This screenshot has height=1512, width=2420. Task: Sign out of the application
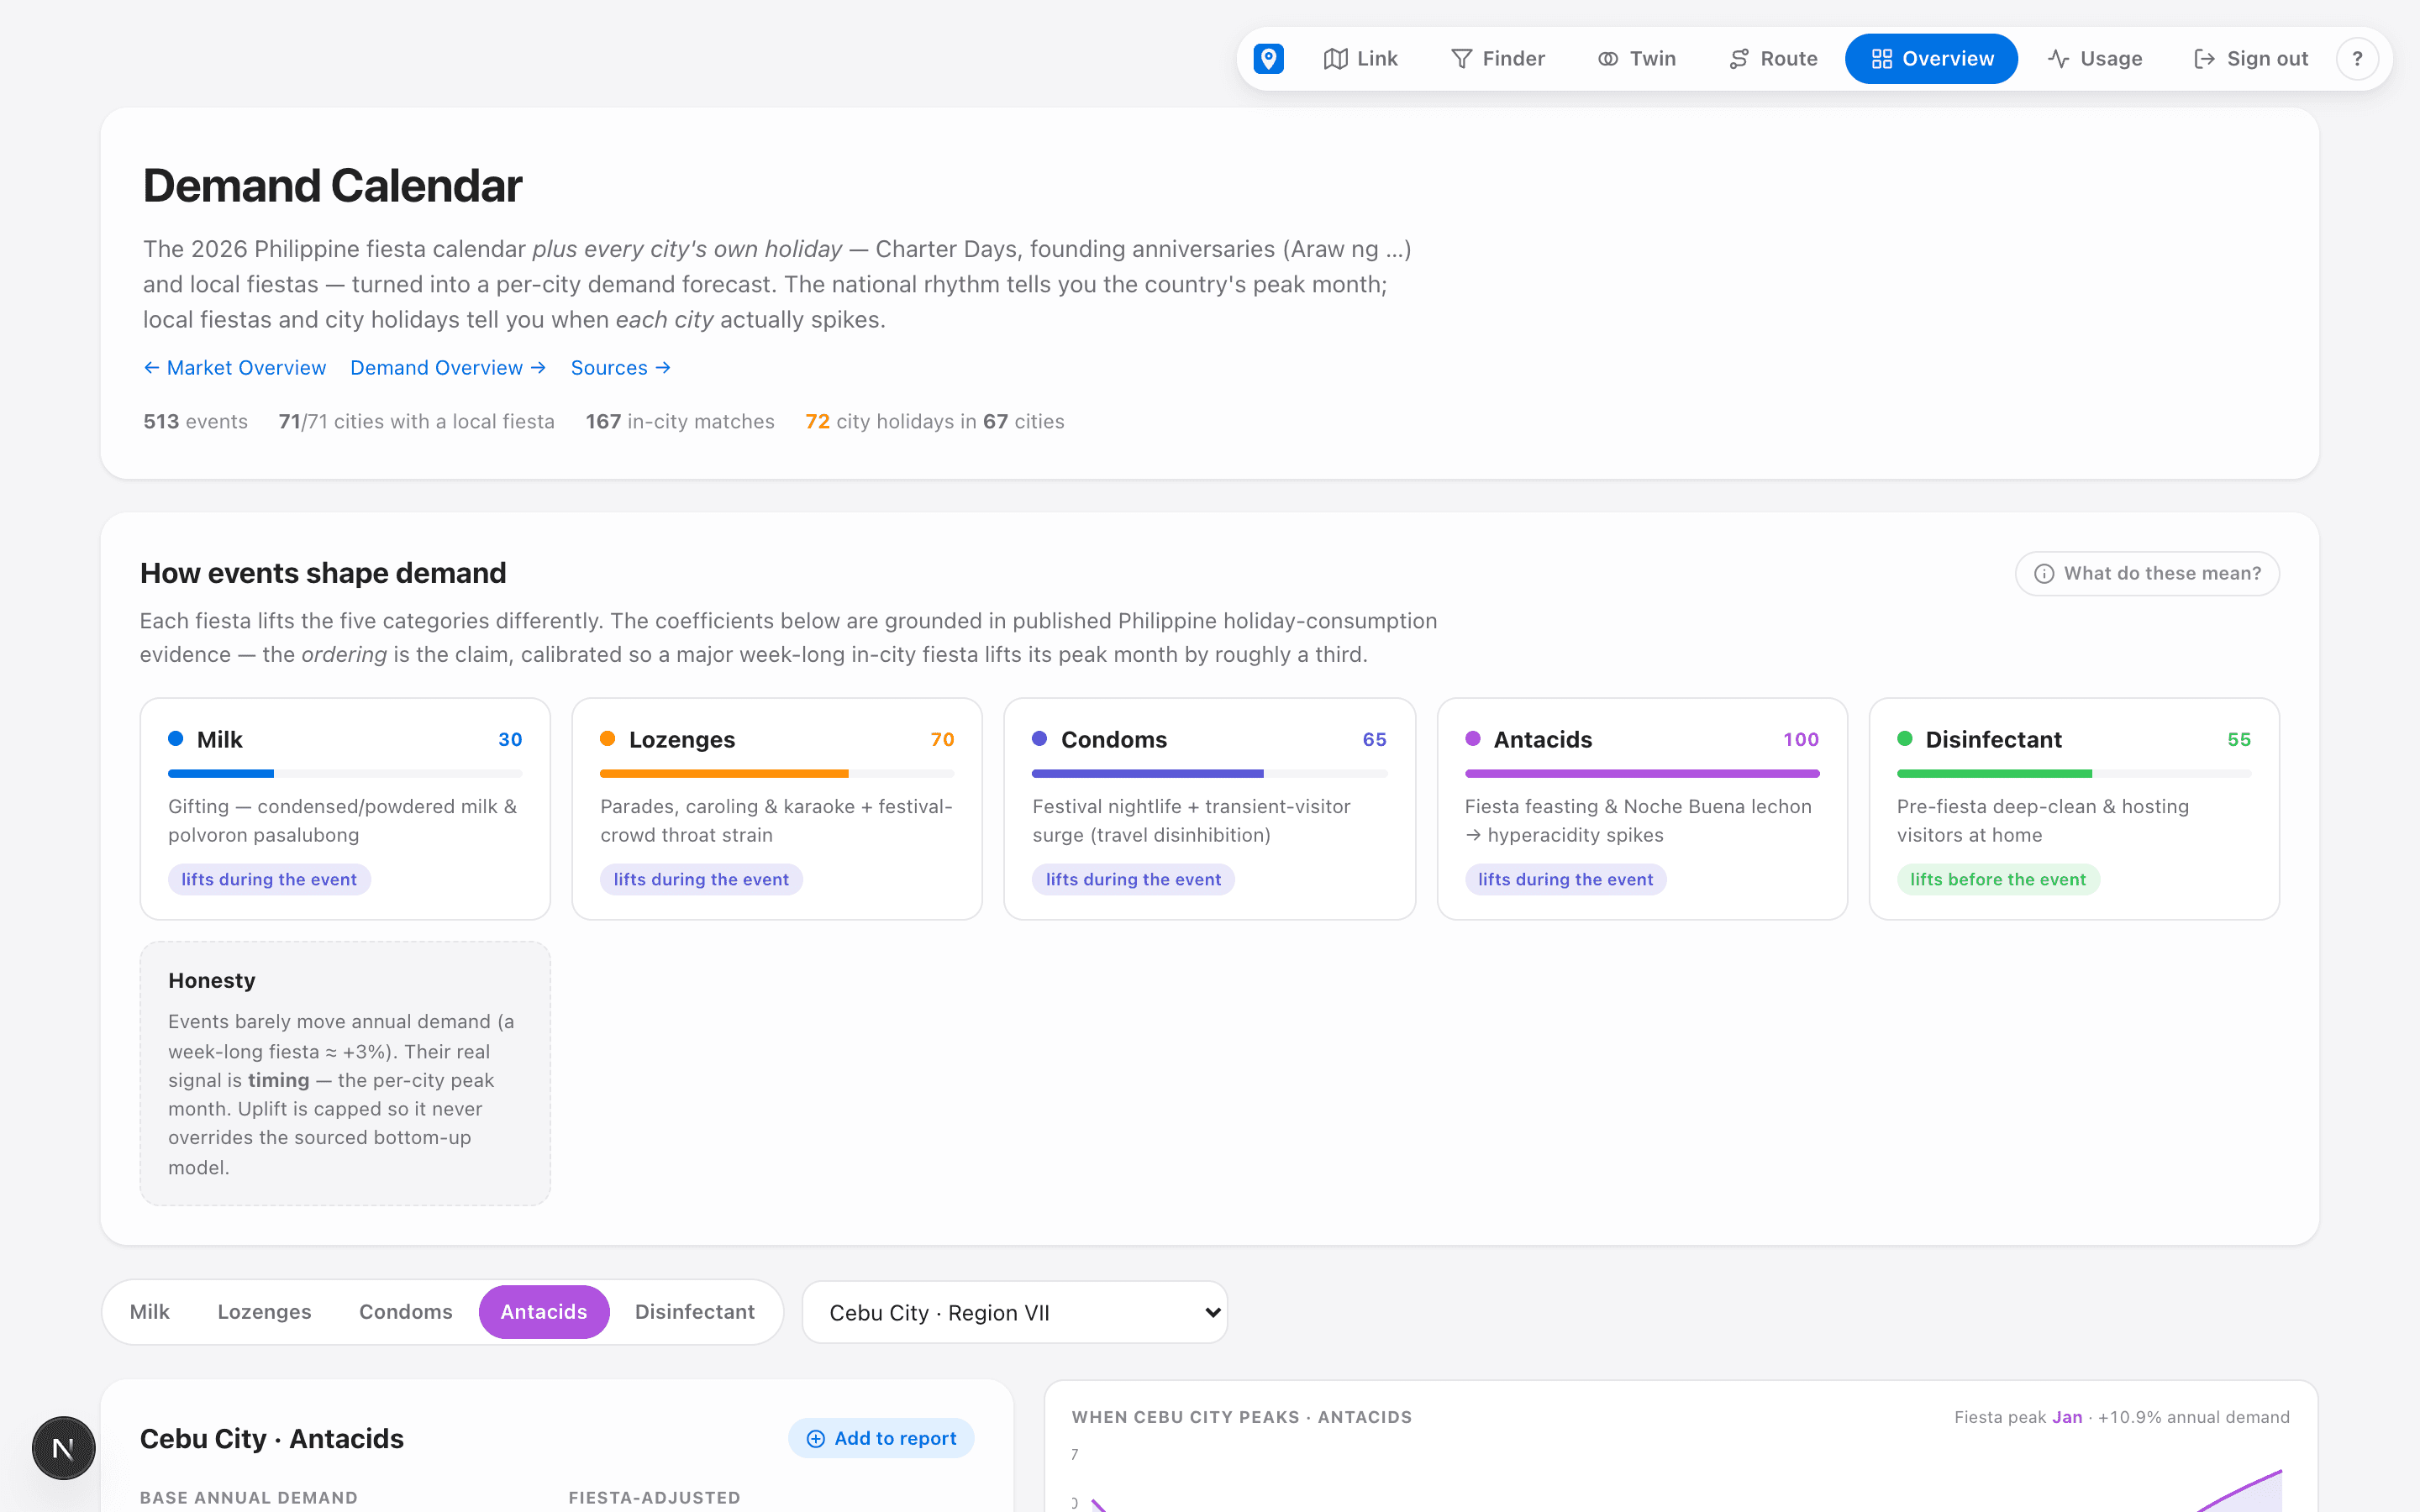click(x=2251, y=59)
